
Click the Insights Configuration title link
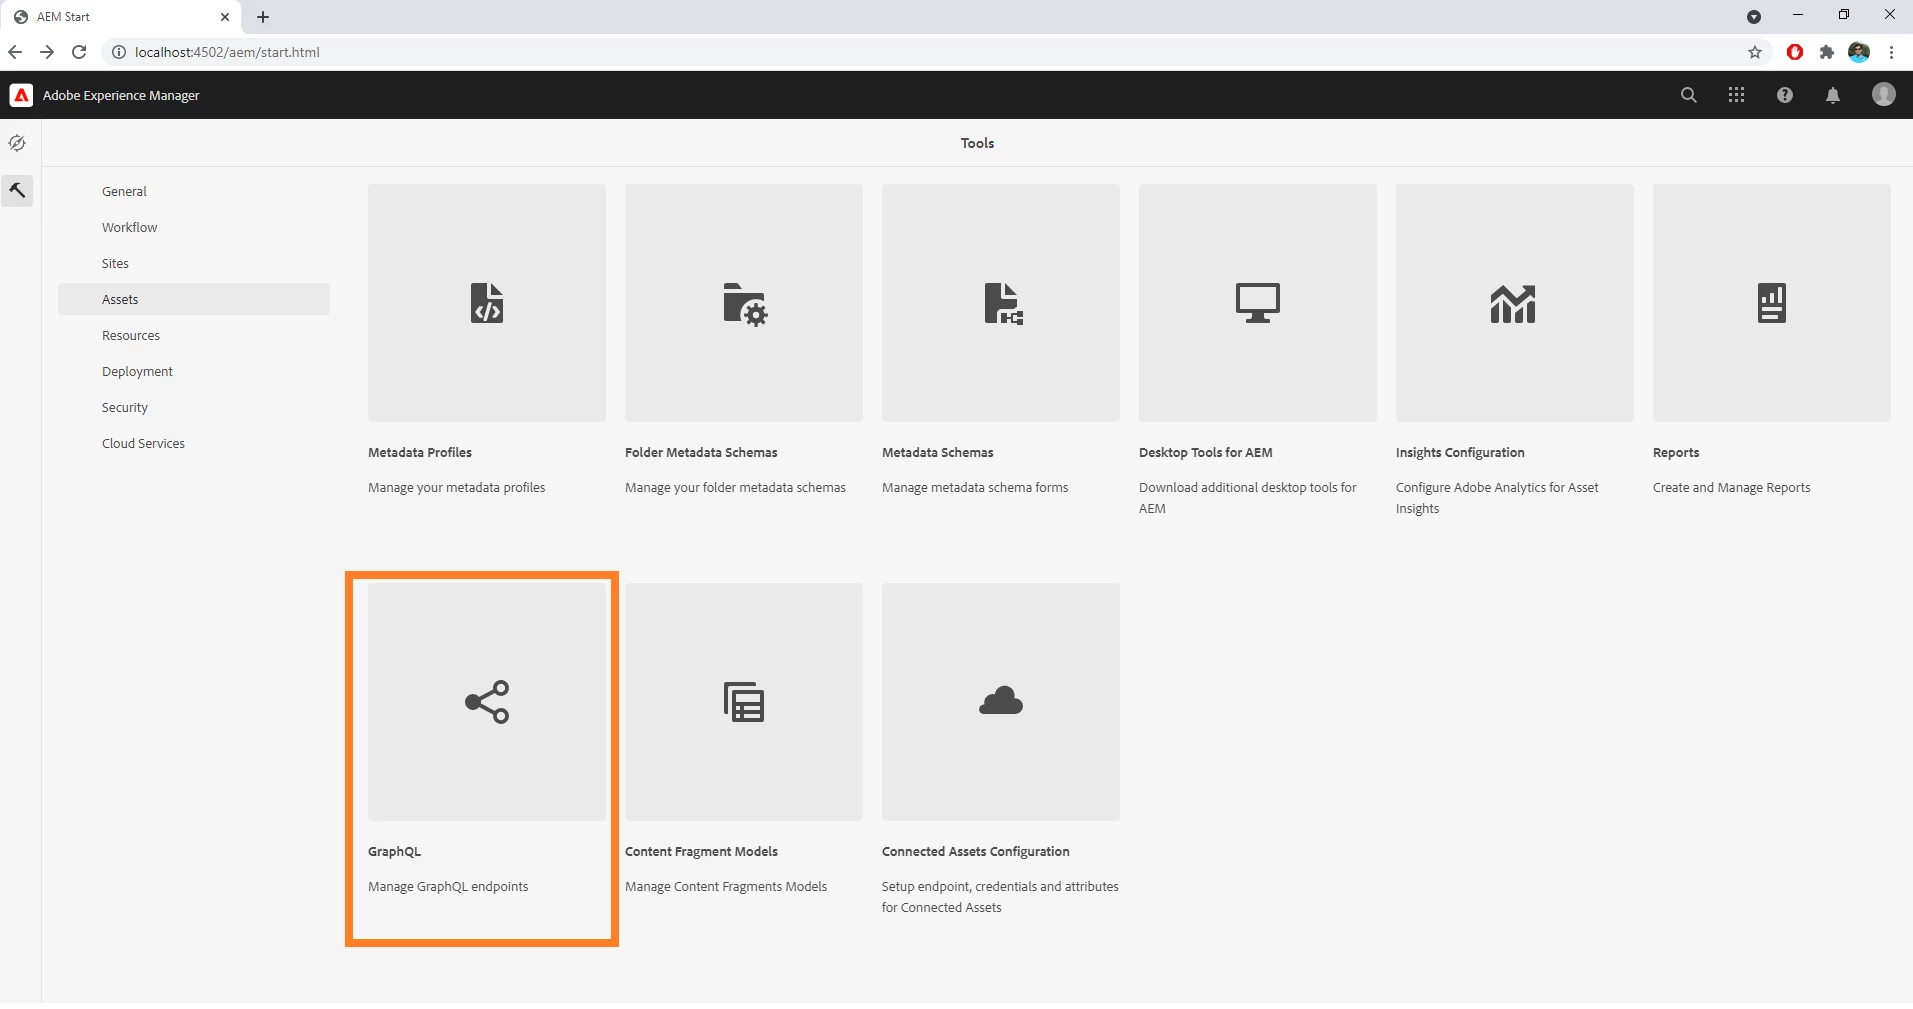(x=1460, y=452)
